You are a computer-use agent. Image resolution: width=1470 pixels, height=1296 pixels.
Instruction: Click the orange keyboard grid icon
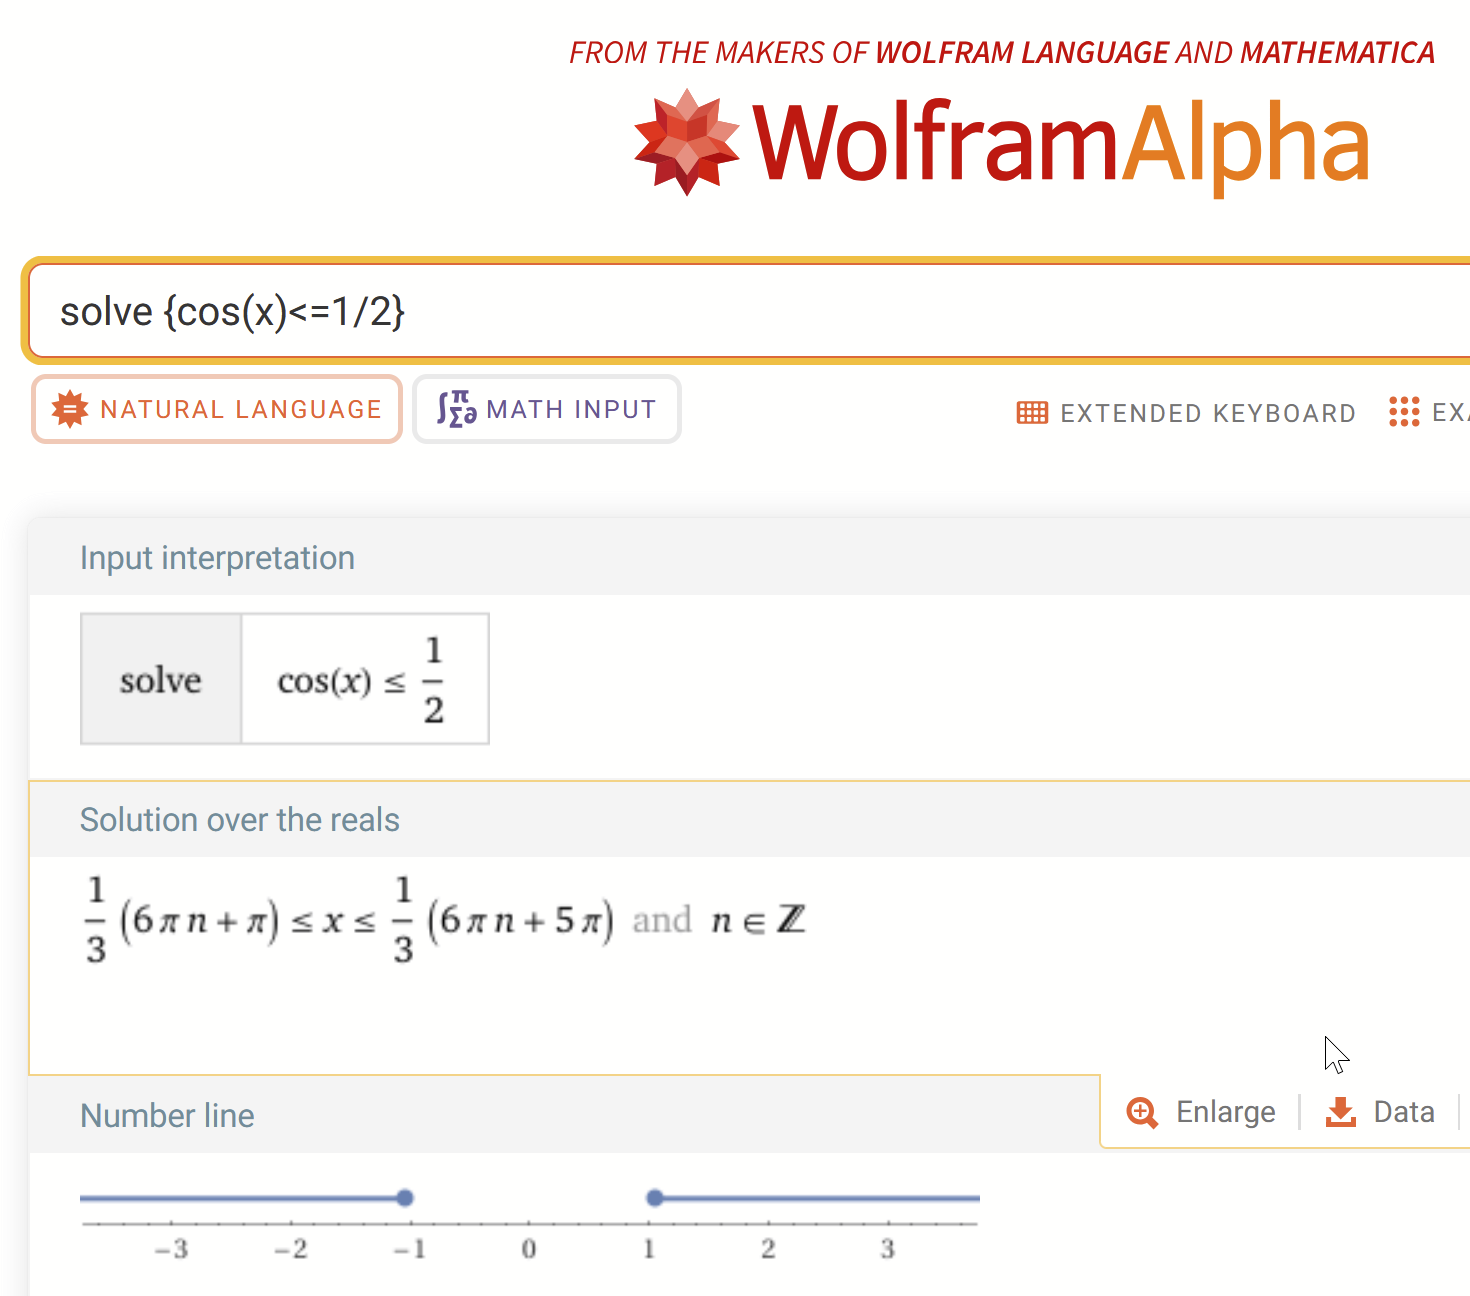click(1031, 412)
